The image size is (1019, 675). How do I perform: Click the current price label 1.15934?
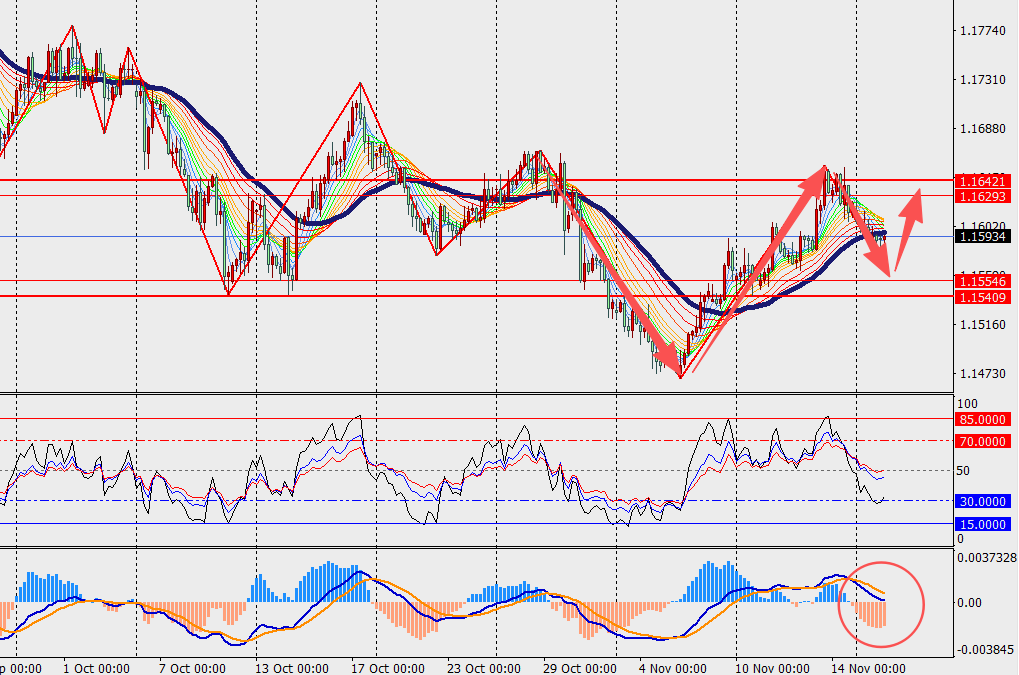pyautogui.click(x=981, y=237)
